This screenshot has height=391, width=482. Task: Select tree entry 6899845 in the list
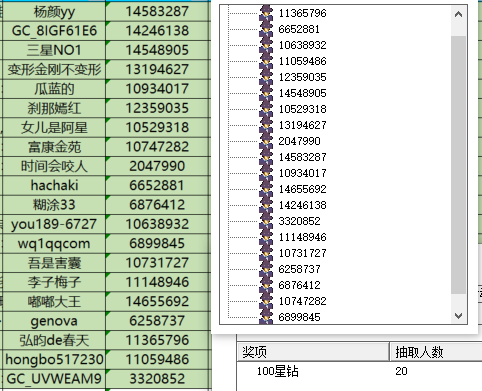(299, 317)
